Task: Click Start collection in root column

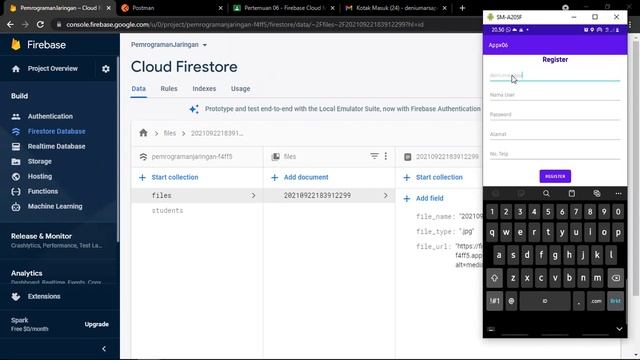Action: coord(169,177)
